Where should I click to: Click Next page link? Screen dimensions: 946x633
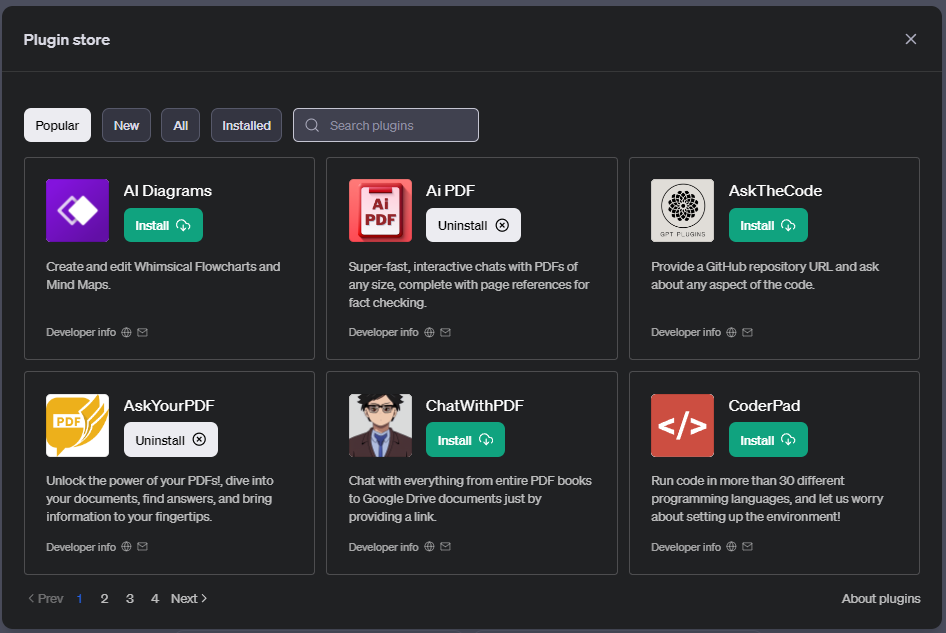[x=189, y=599]
